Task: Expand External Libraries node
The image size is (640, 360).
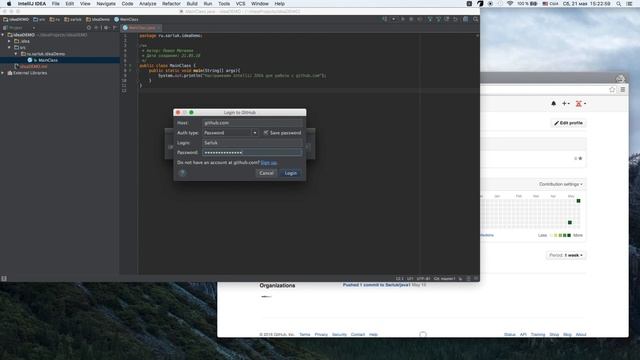Action: [x=3, y=73]
